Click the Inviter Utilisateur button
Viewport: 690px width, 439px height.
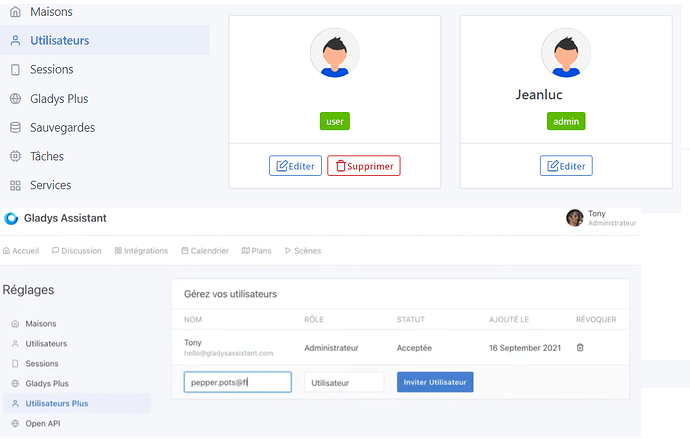435,382
